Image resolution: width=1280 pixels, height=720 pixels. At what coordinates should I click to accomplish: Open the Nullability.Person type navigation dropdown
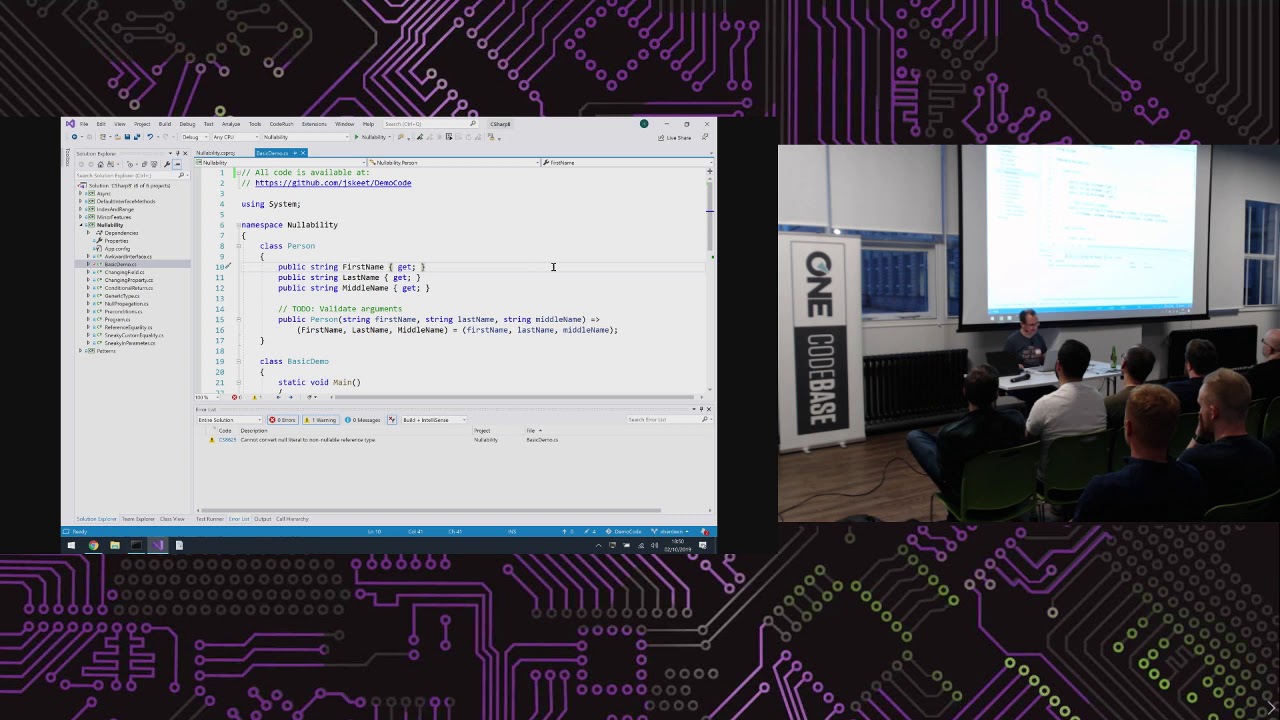tap(453, 162)
